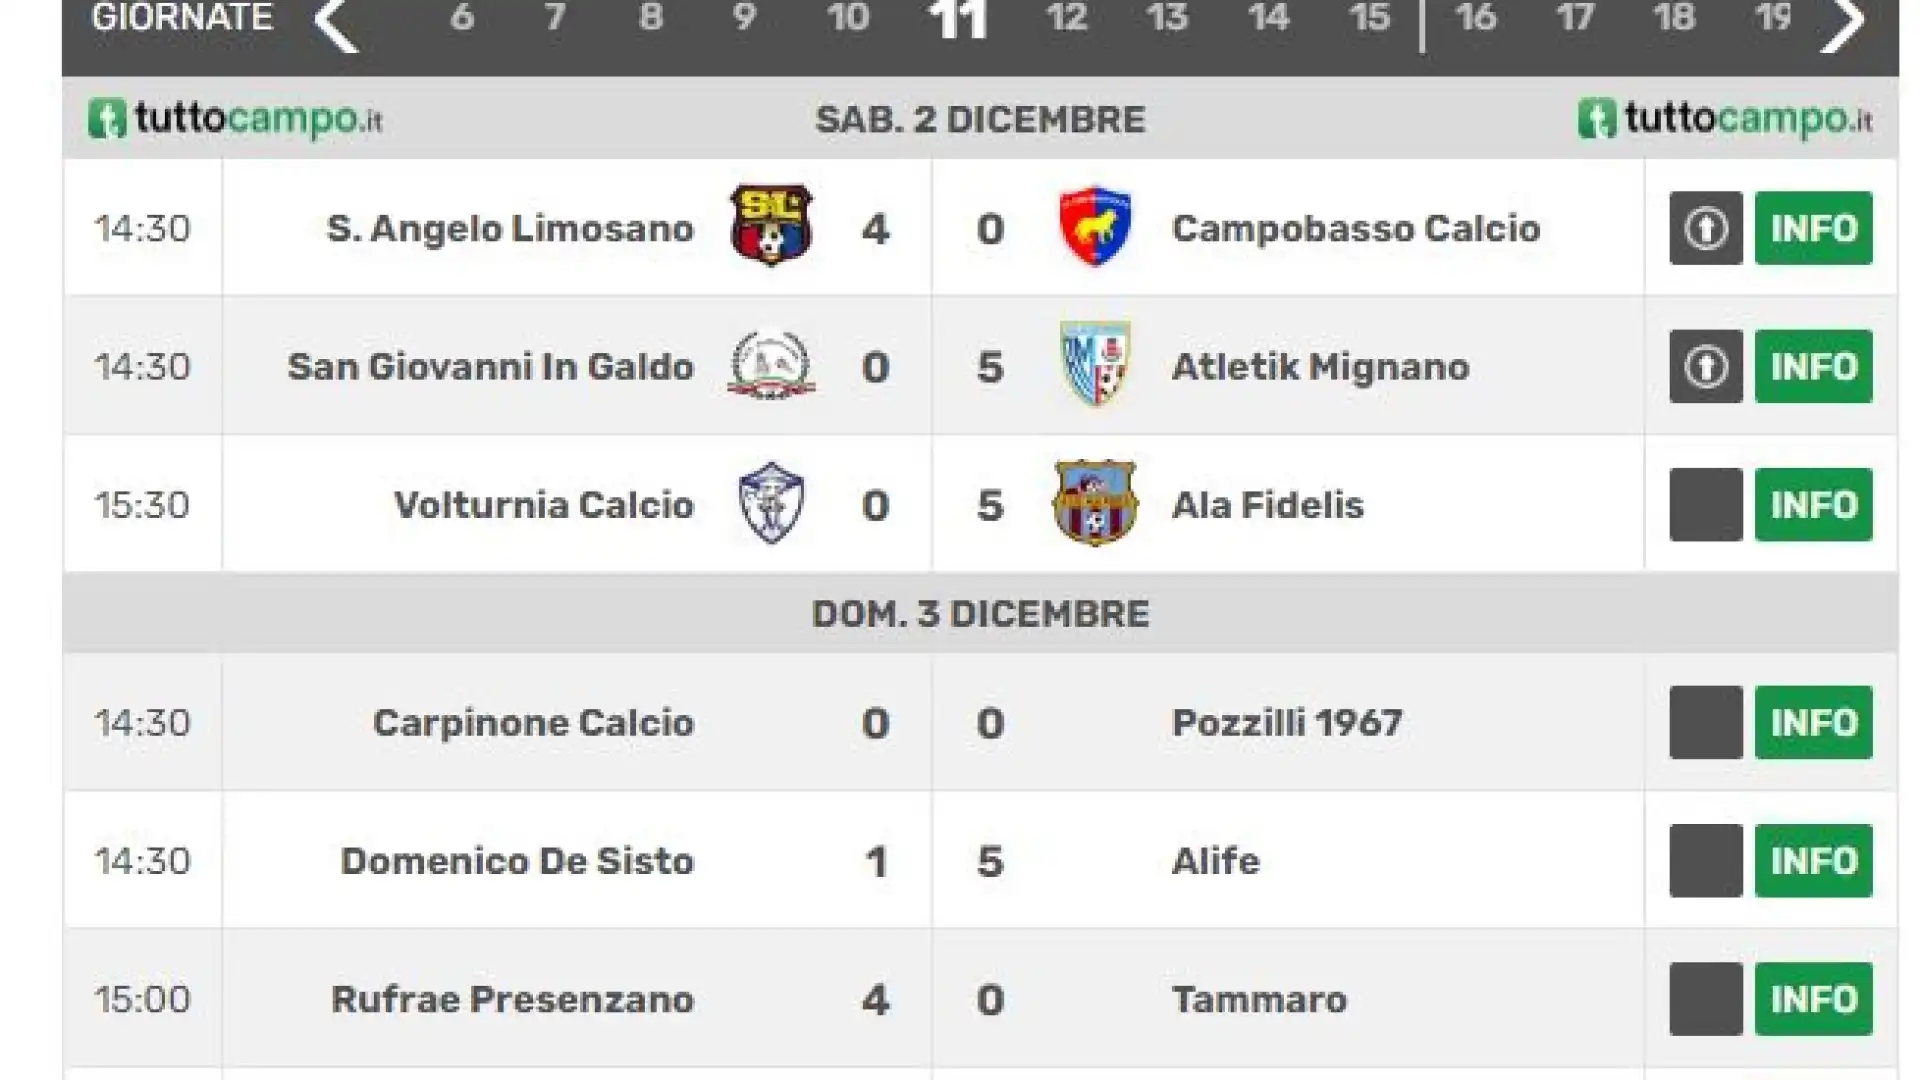
Task: Show next giornate with right chevron
Action: click(x=1842, y=22)
